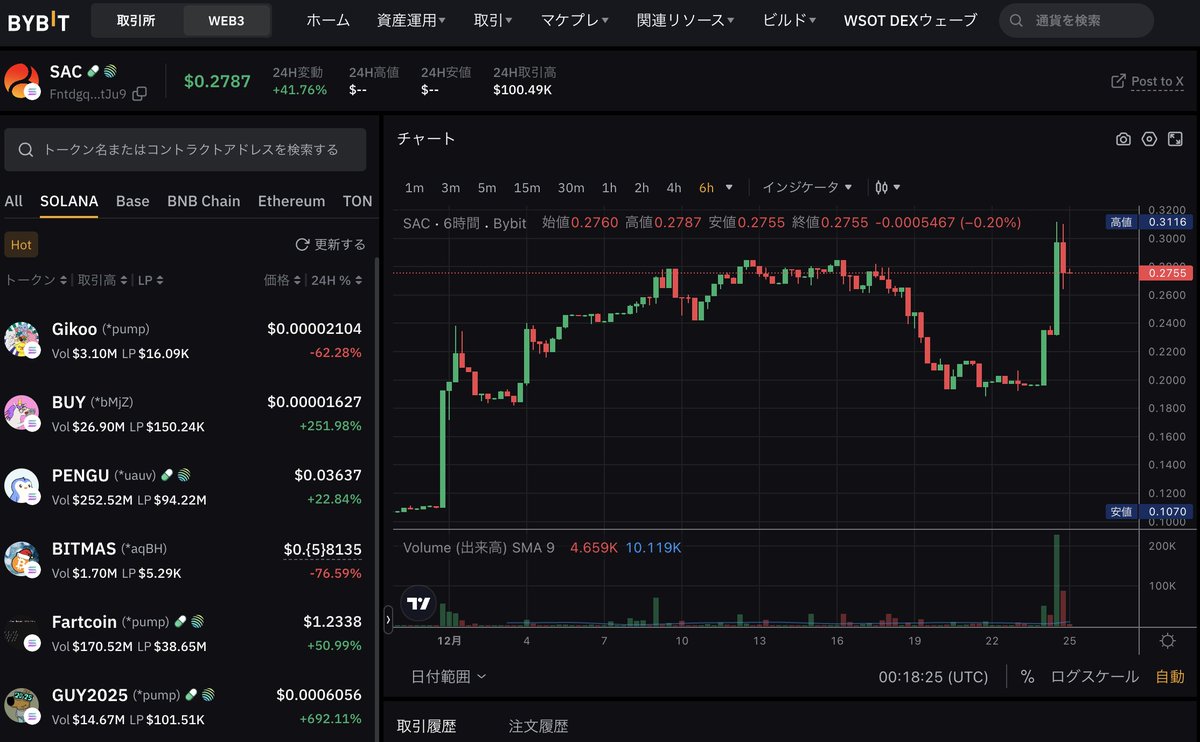Click the Fartcoin token avatar

coord(21,632)
